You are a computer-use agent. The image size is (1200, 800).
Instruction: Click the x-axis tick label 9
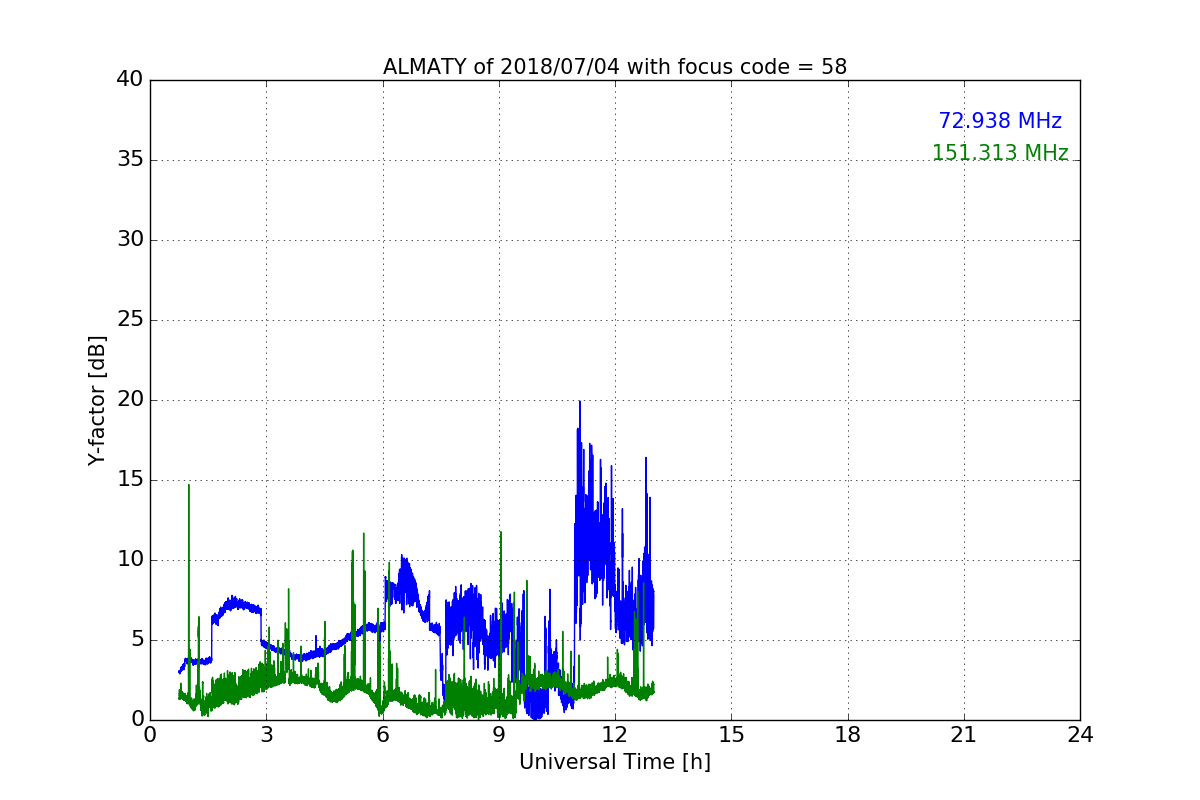click(x=499, y=735)
